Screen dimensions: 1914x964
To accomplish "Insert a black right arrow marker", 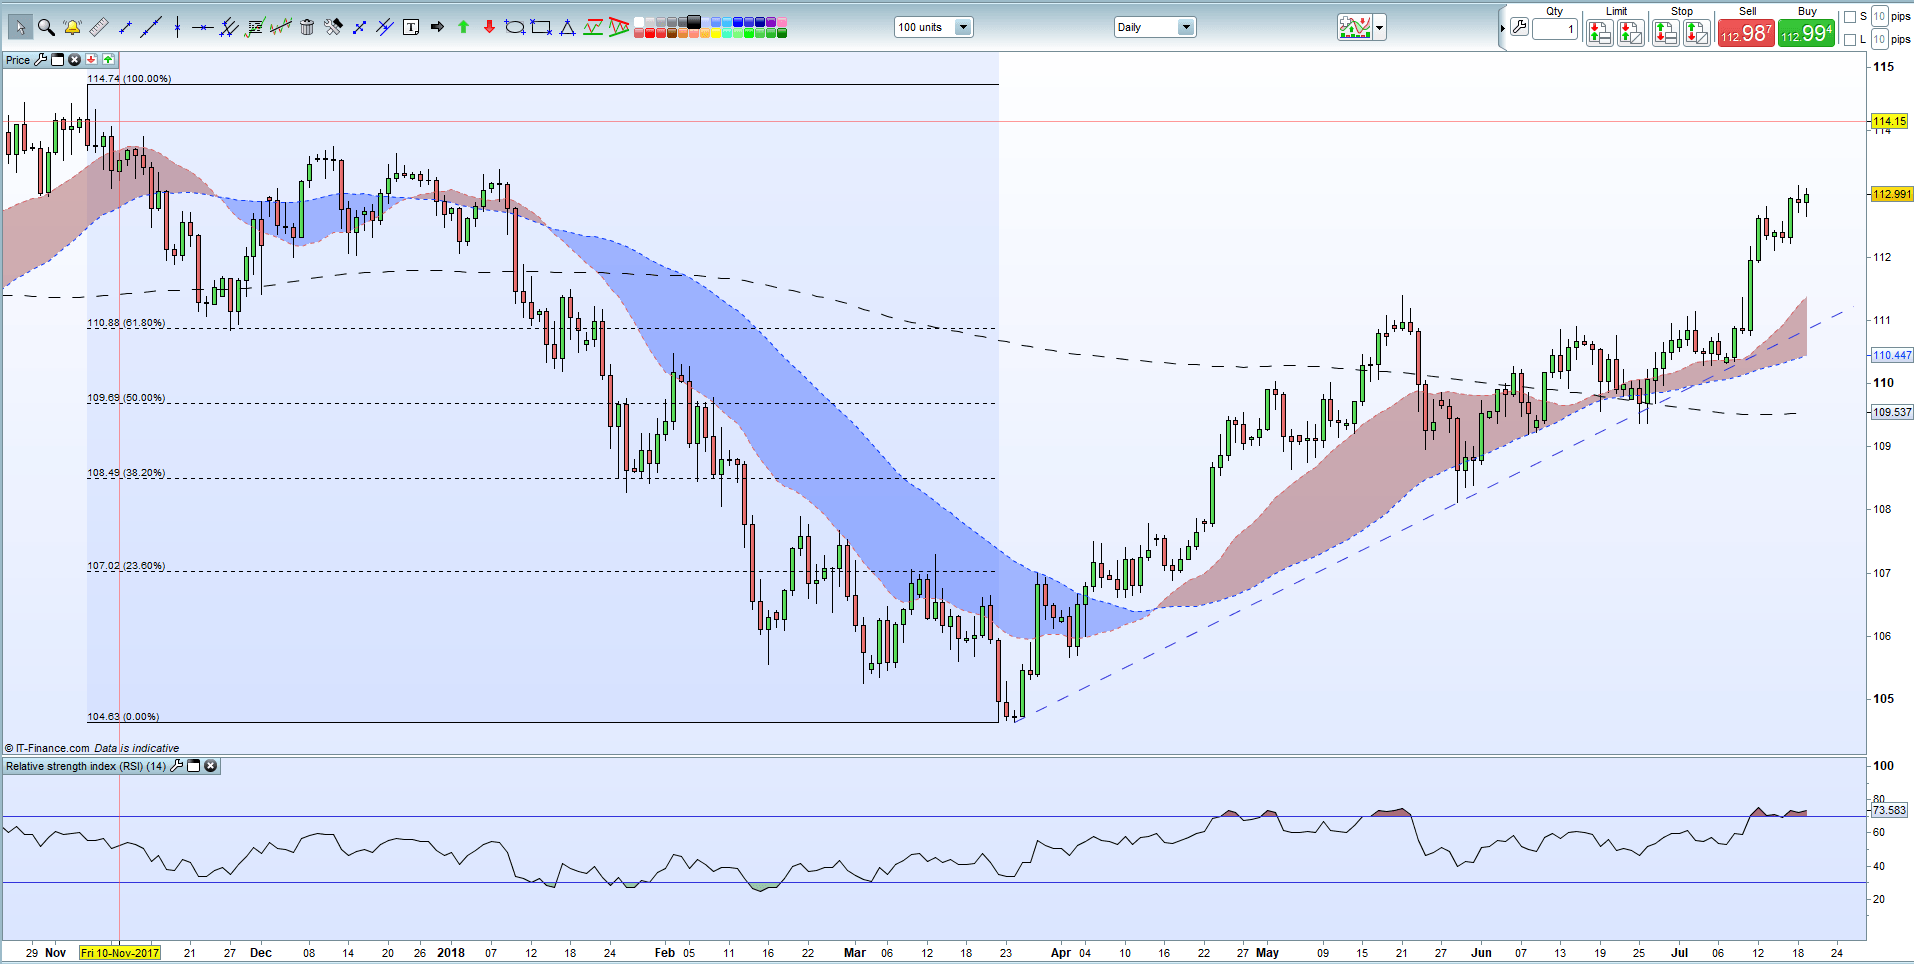I will 437,27.
